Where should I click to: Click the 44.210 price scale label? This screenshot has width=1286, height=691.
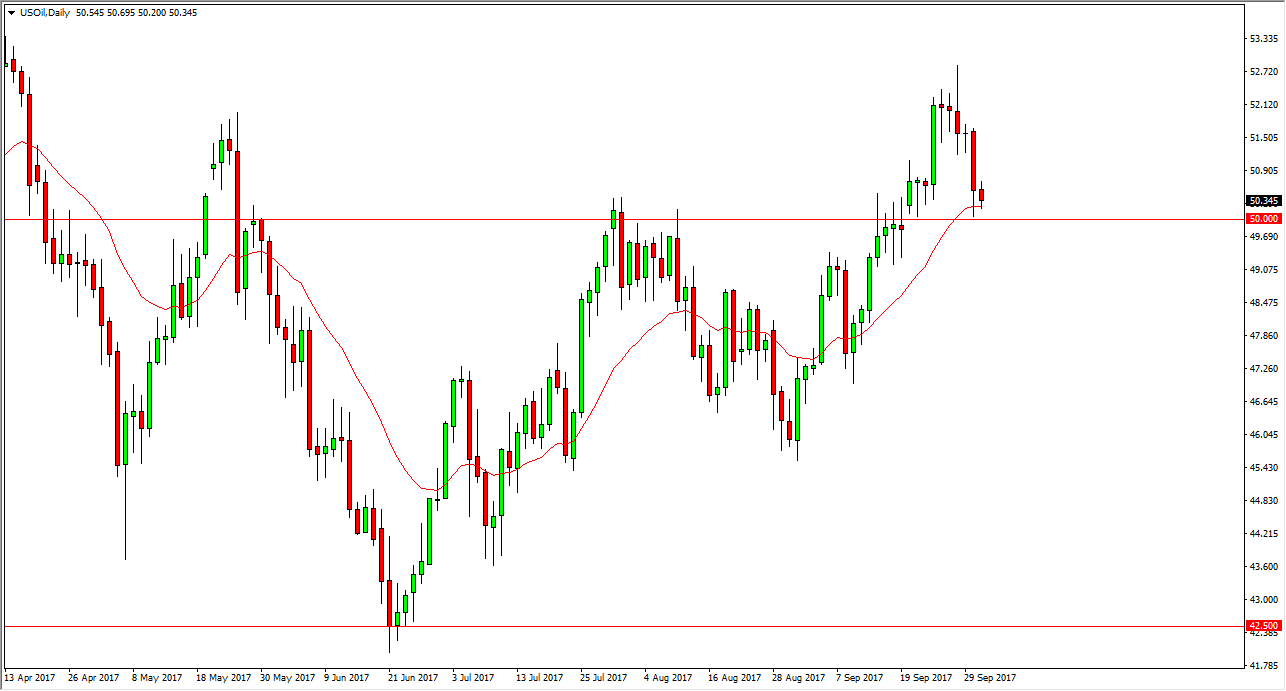pos(1264,535)
